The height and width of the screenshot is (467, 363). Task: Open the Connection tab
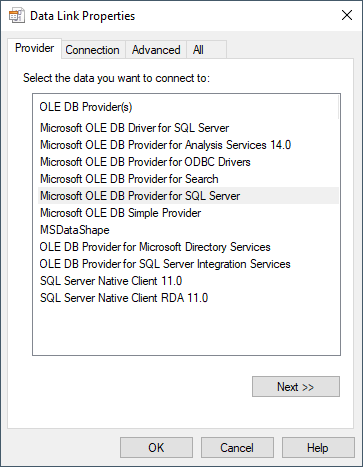(92, 50)
